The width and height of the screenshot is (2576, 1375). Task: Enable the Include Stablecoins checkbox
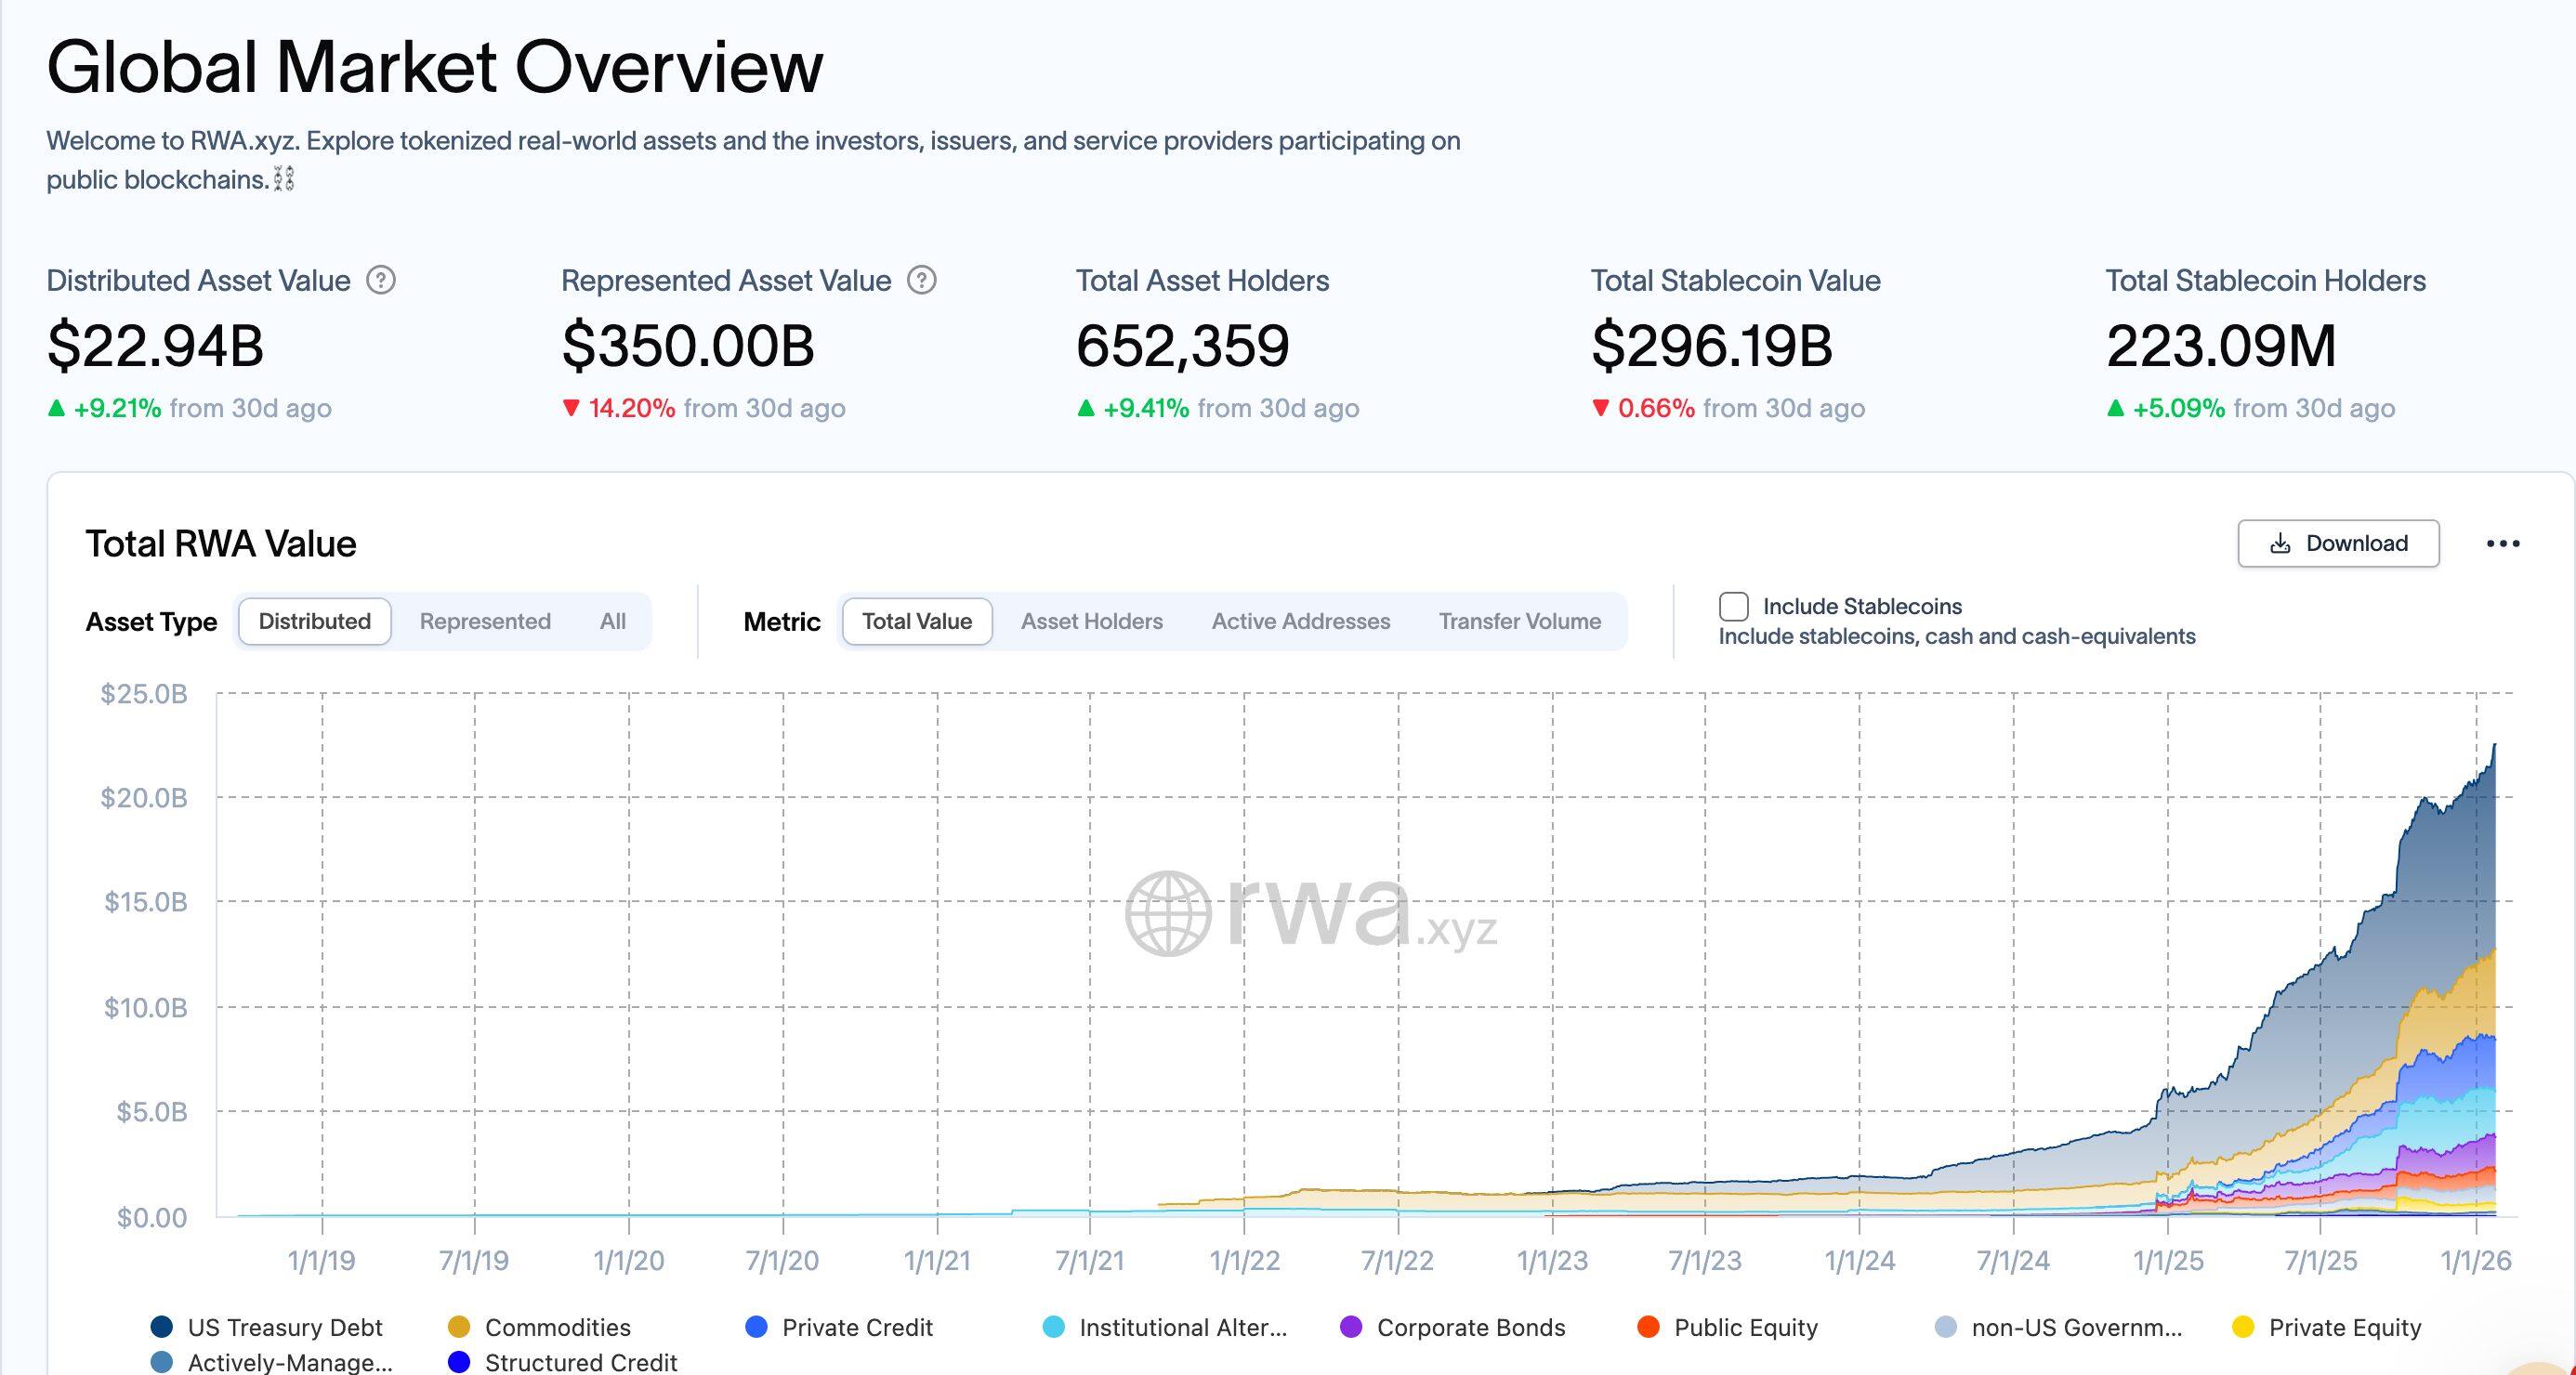coord(1733,605)
